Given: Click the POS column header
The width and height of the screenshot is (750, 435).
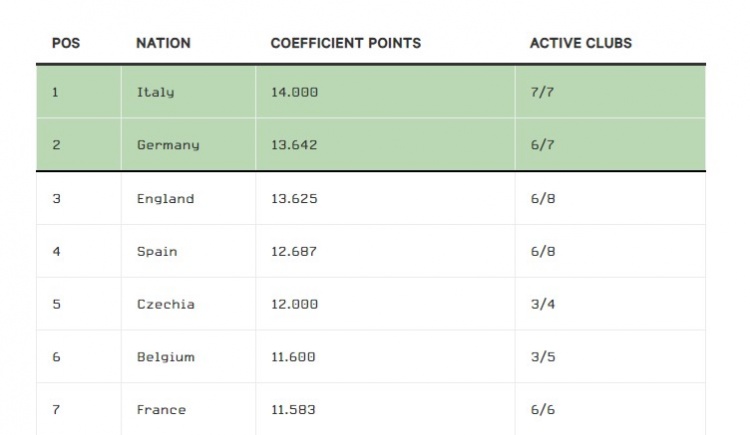Looking at the screenshot, I should point(66,44).
